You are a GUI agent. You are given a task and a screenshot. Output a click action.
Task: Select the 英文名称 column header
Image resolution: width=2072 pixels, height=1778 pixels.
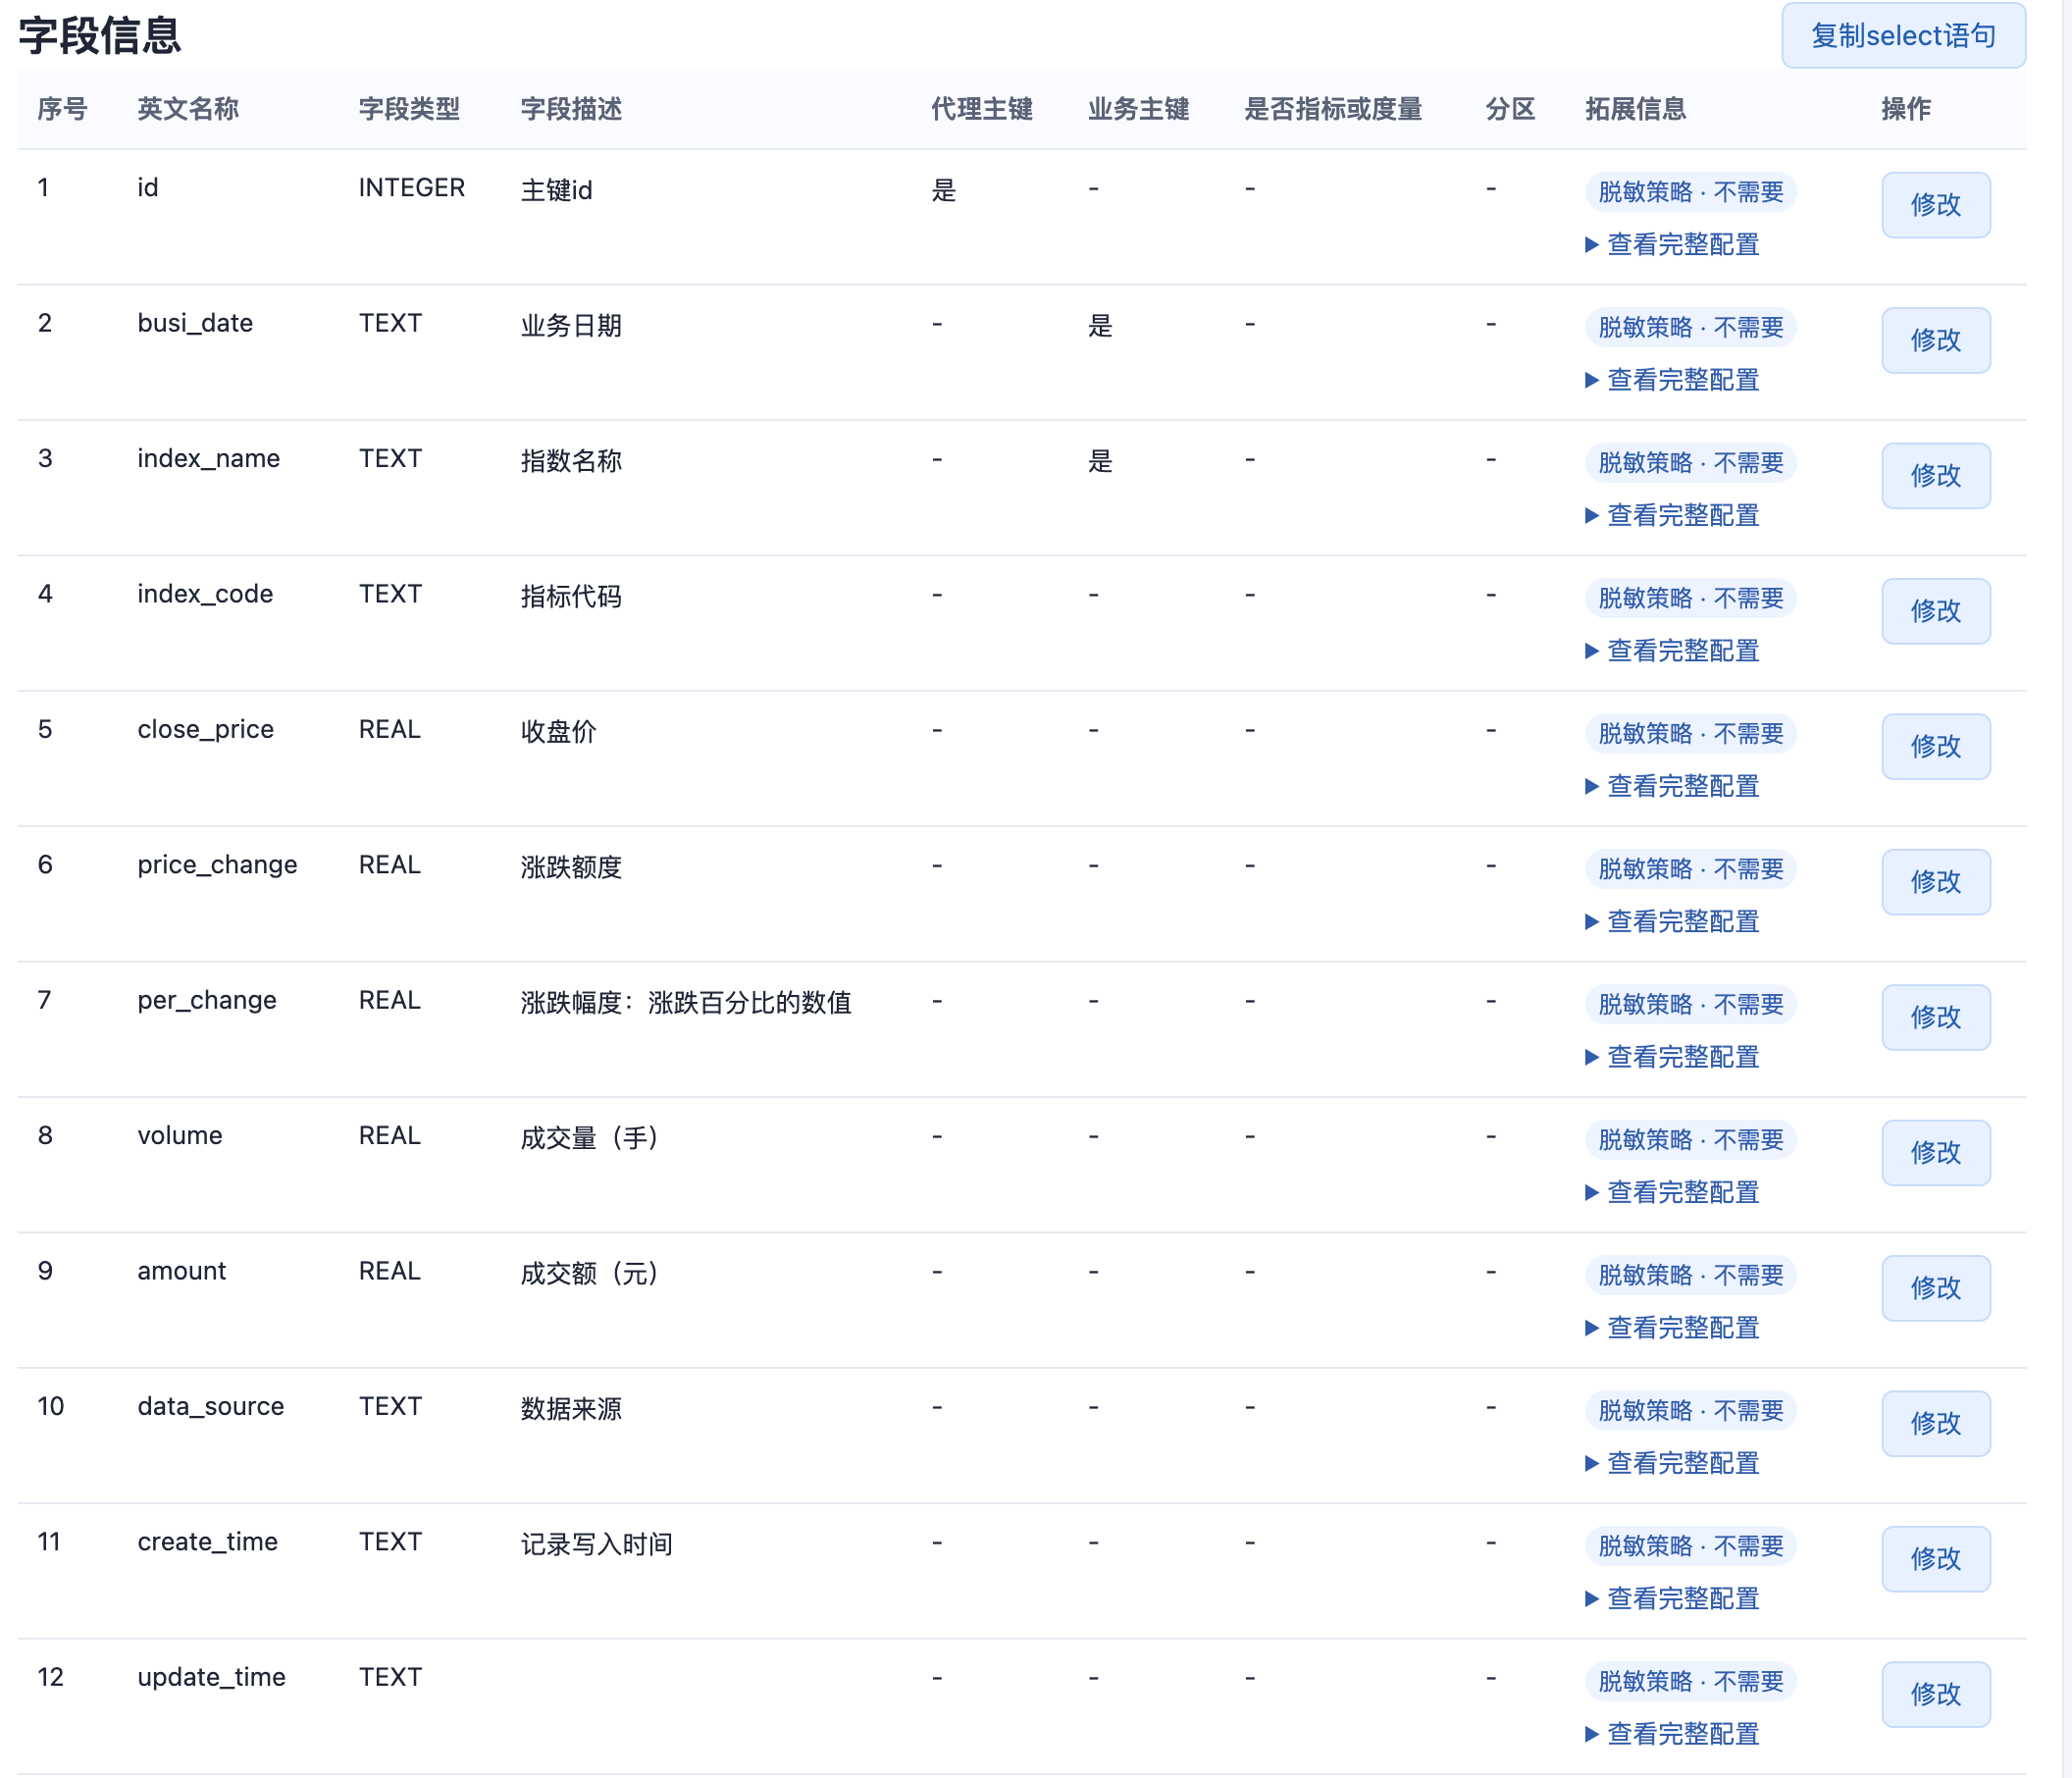(x=188, y=109)
